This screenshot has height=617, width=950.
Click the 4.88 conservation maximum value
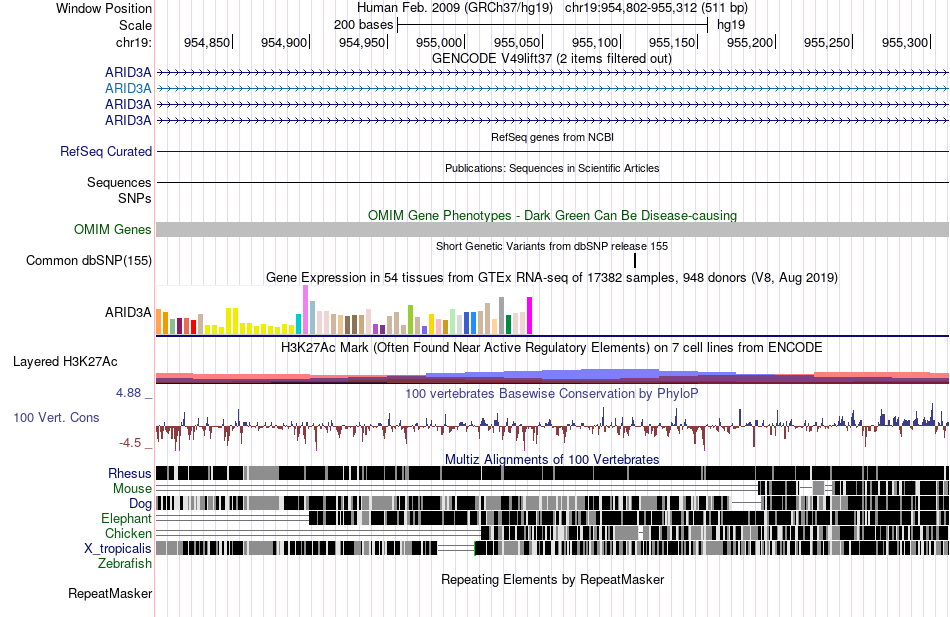coord(128,393)
